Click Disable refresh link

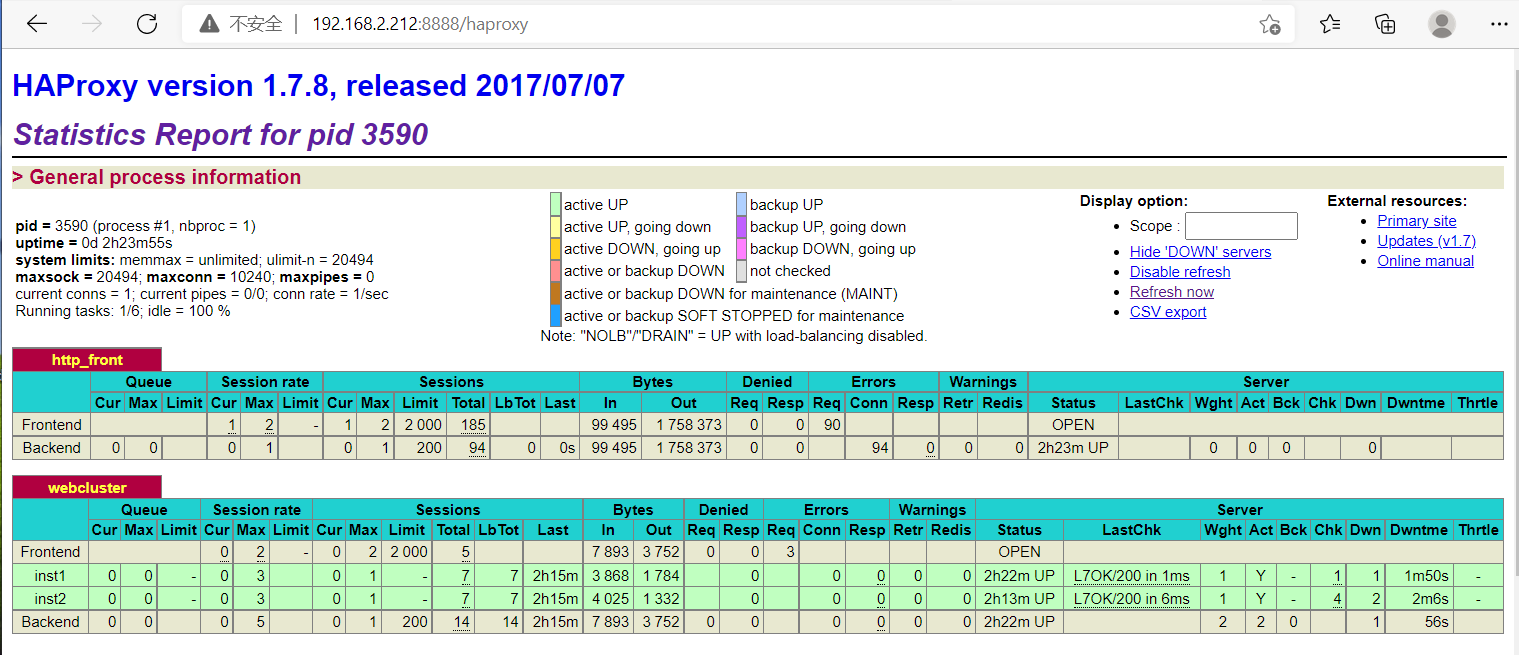pos(1180,272)
